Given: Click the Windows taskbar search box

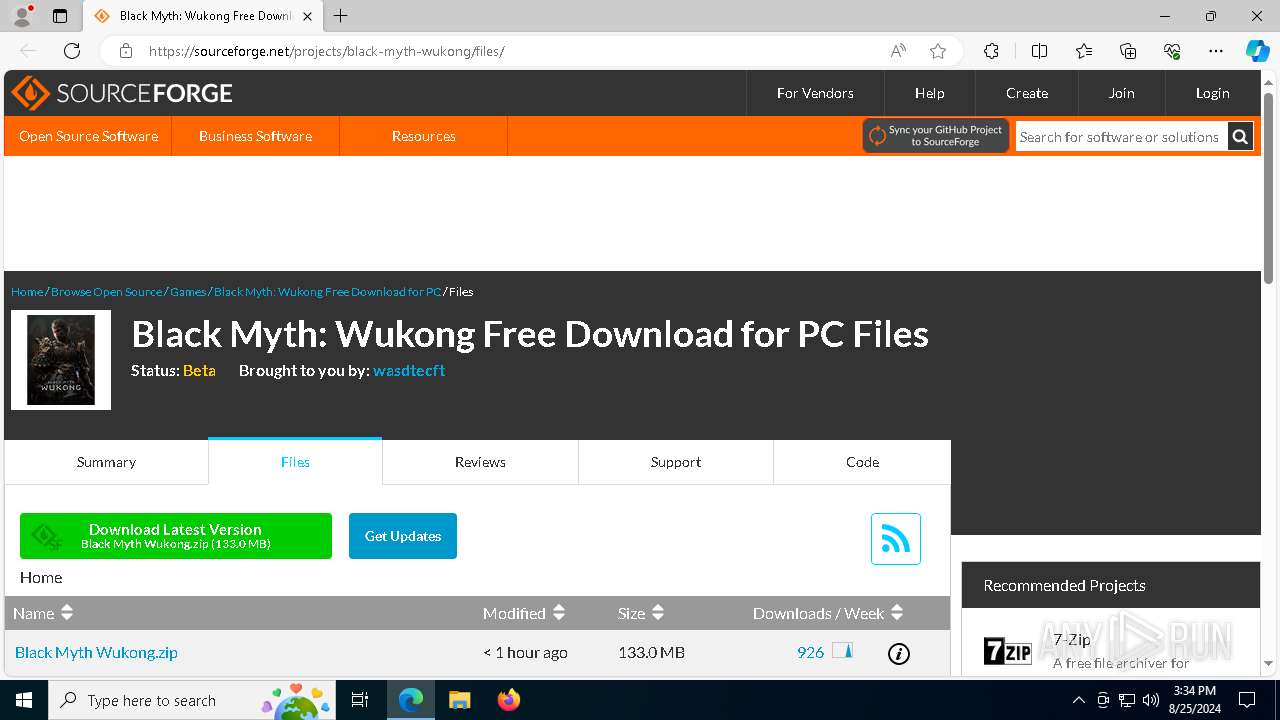Looking at the screenshot, I should (x=191, y=700).
